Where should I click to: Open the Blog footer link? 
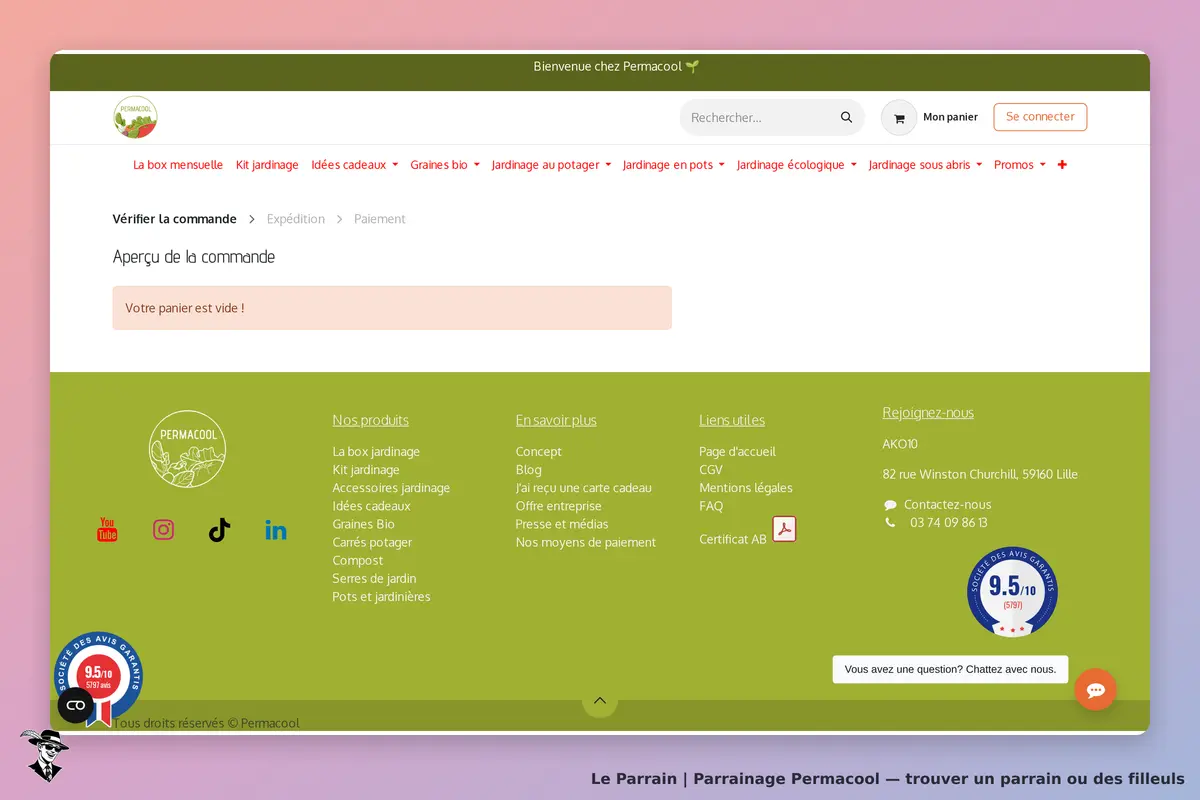[x=529, y=470]
